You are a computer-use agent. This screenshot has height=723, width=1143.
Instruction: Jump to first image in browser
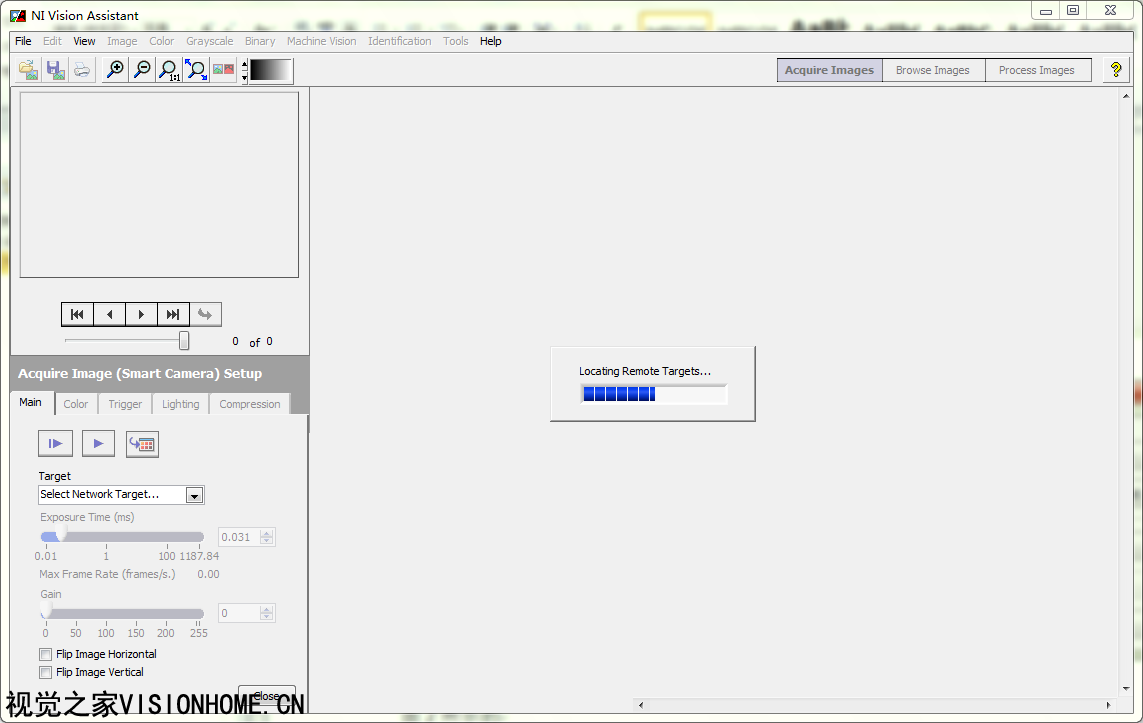tap(77, 315)
